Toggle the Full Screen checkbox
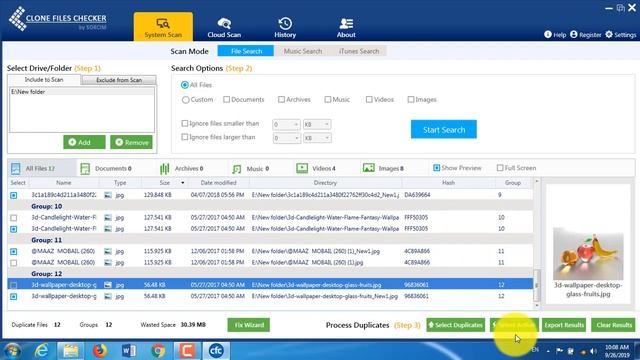The width and height of the screenshot is (640, 360). coord(500,168)
